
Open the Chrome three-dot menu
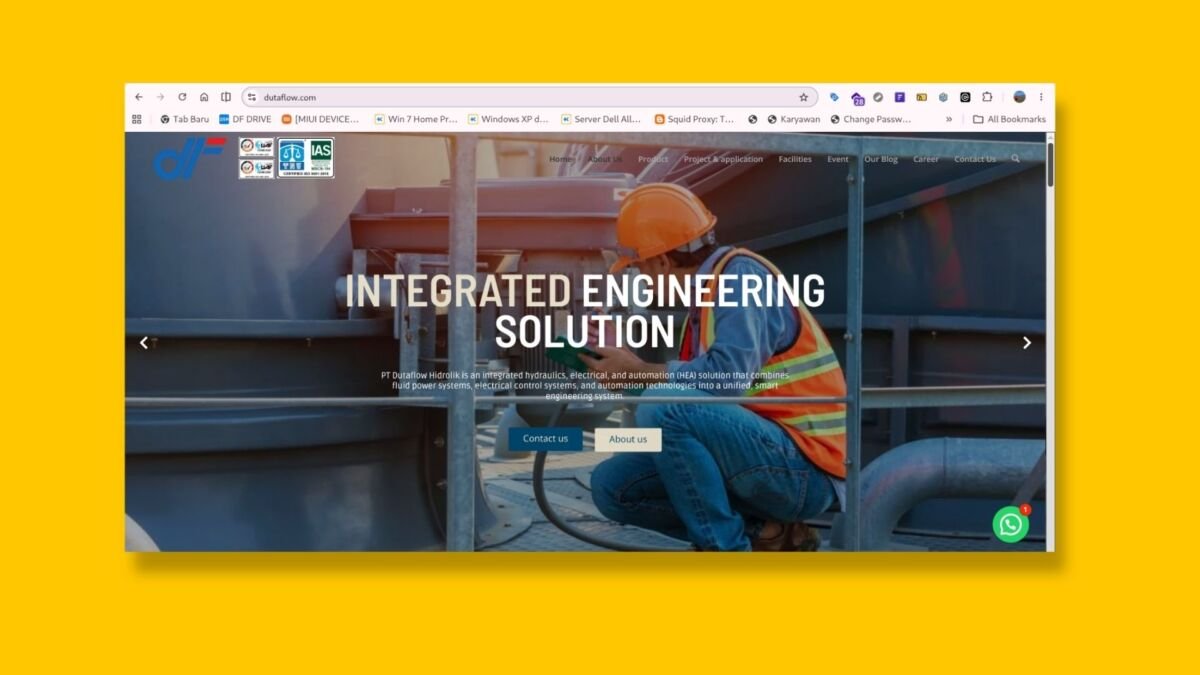(x=1041, y=97)
